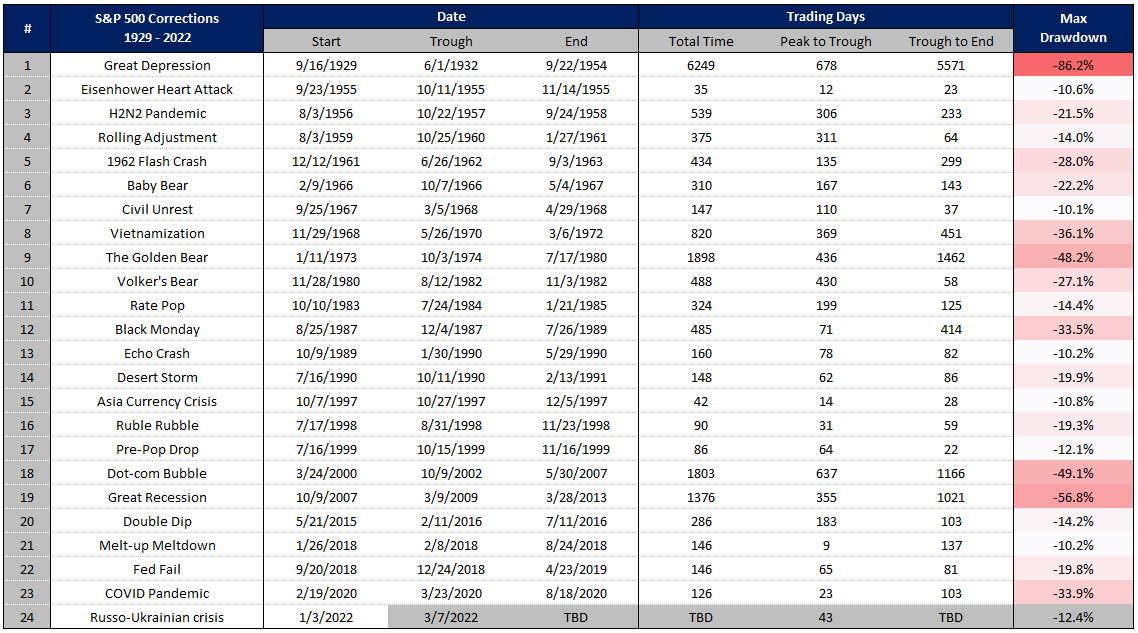Select the end date 9/22/1954
1138x633 pixels.
(x=576, y=65)
